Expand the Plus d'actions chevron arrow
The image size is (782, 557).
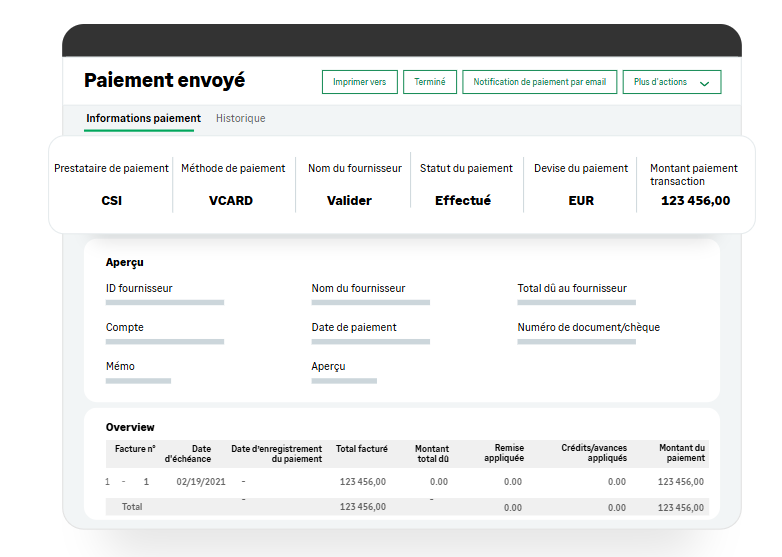pos(705,84)
